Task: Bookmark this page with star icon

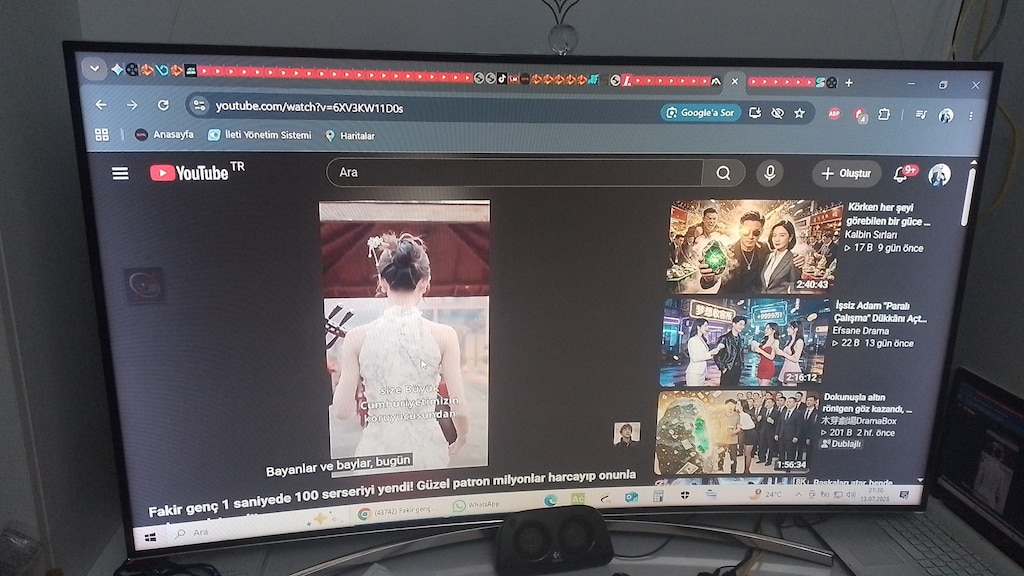Action: click(799, 113)
